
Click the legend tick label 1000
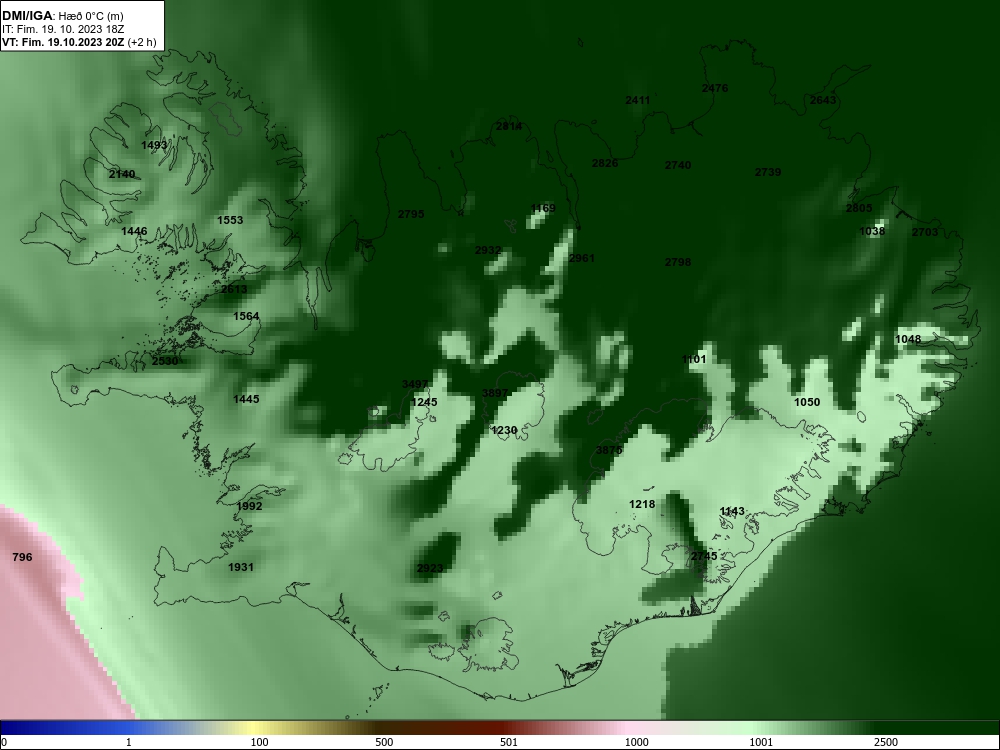pos(636,742)
